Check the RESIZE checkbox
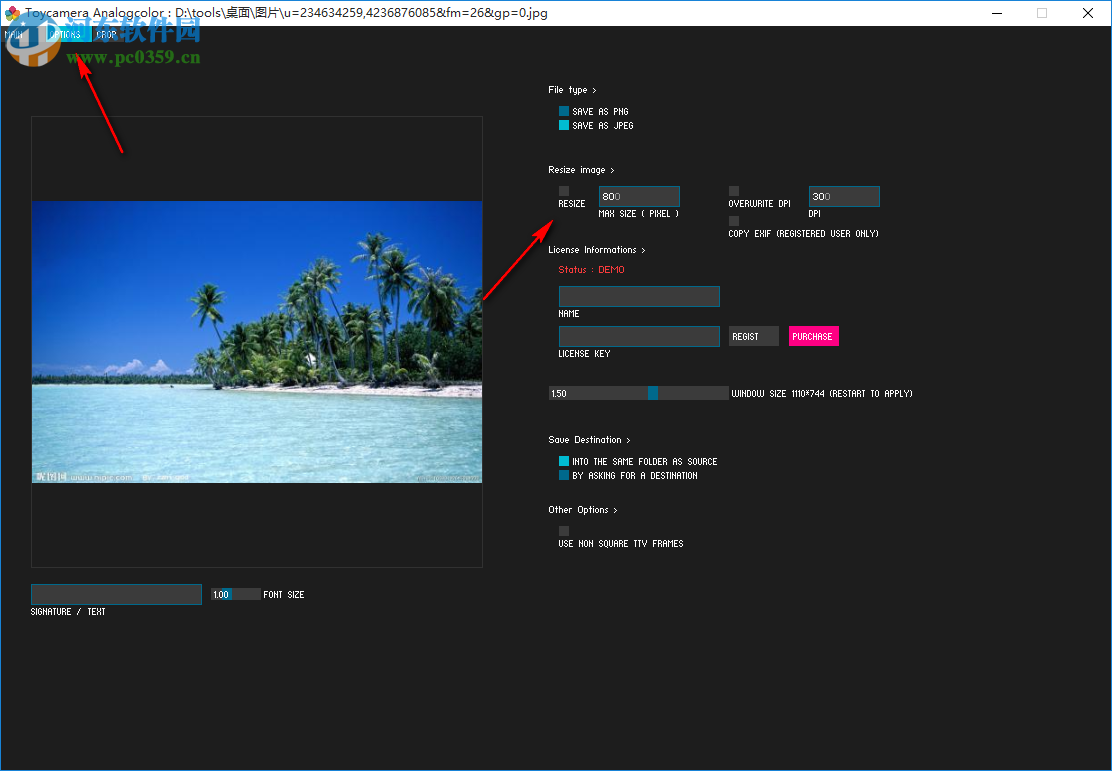The image size is (1112, 771). 564,191
